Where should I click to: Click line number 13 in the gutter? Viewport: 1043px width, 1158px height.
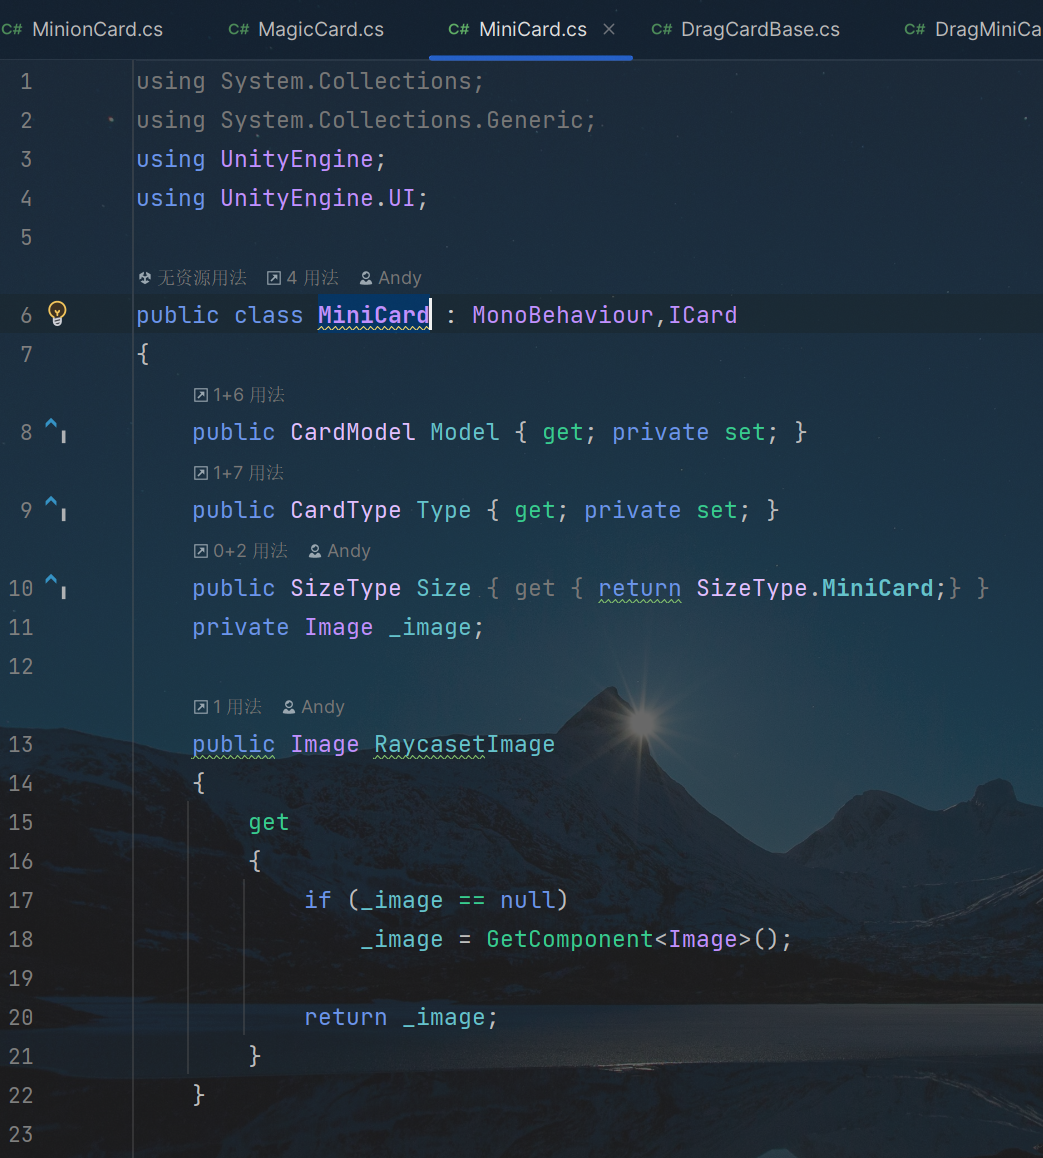[x=21, y=744]
